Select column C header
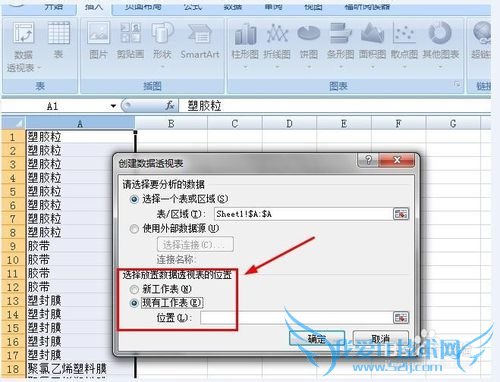Viewport: 500px width, 382px height. pos(235,124)
